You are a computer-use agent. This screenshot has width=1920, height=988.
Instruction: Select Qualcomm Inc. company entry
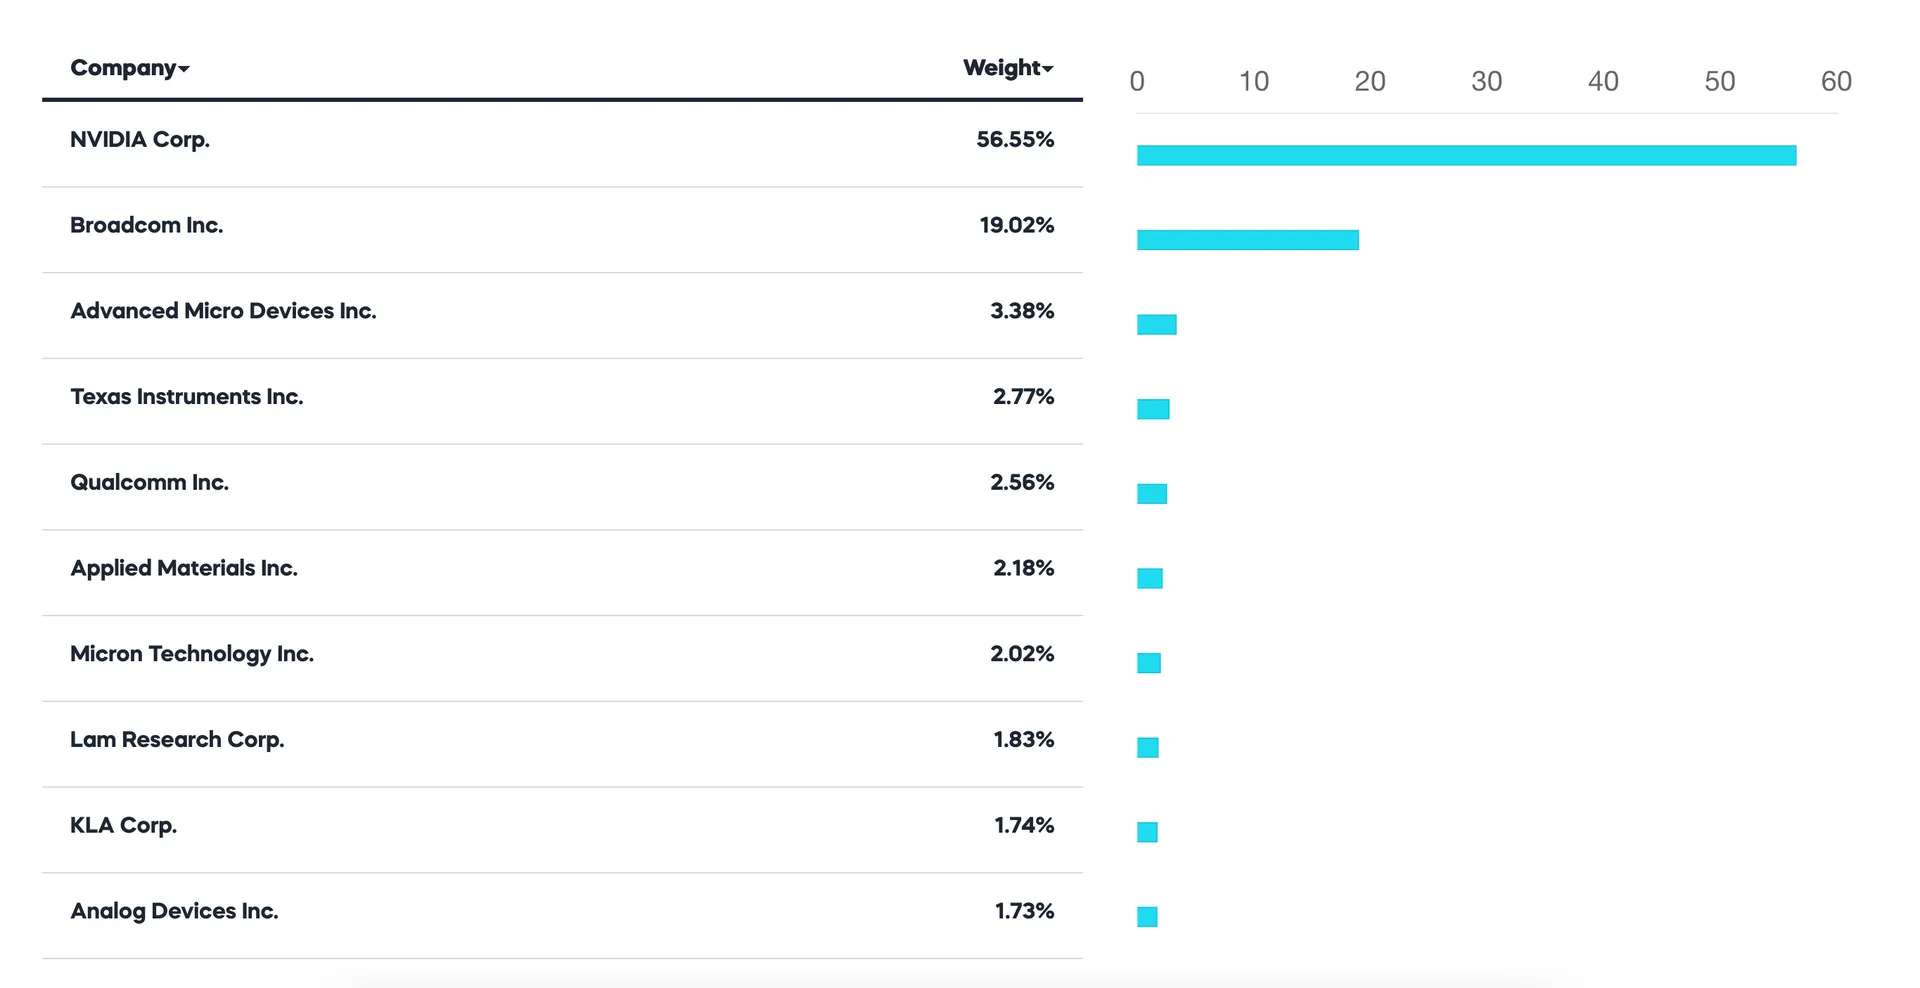[x=149, y=483]
